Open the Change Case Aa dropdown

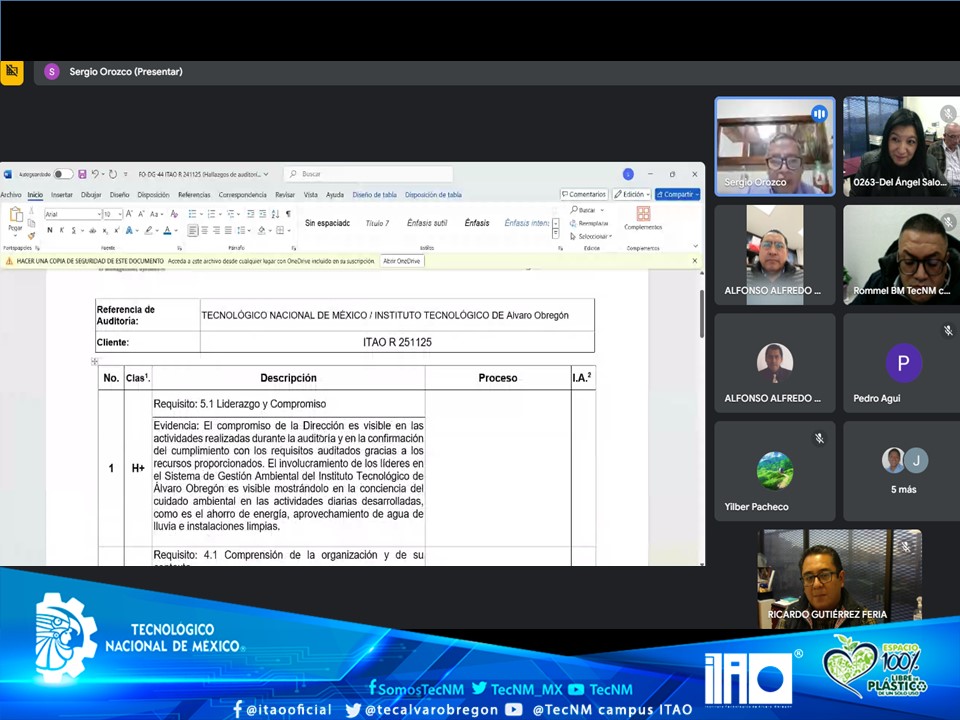pyautogui.click(x=156, y=214)
